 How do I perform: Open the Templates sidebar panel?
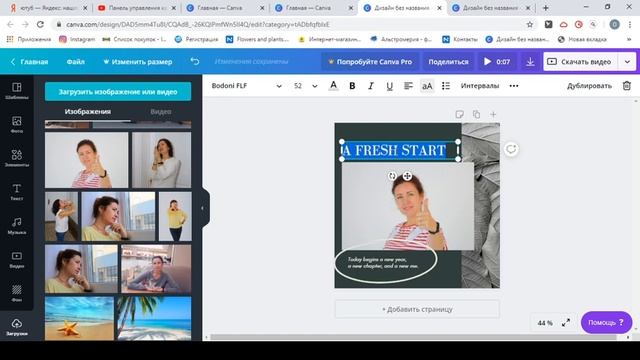tap(17, 91)
